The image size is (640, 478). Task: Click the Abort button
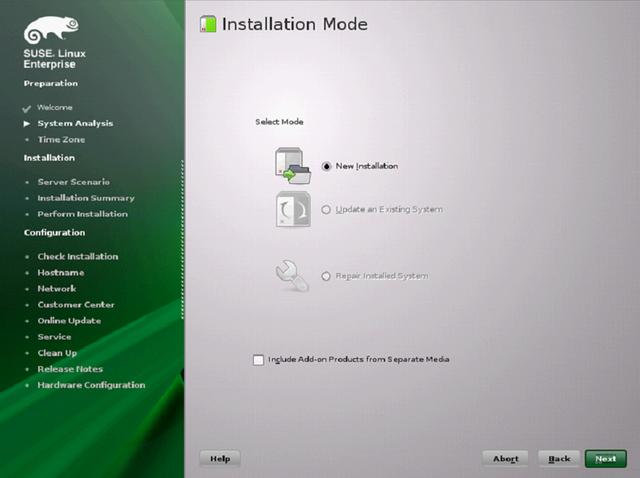(x=505, y=459)
